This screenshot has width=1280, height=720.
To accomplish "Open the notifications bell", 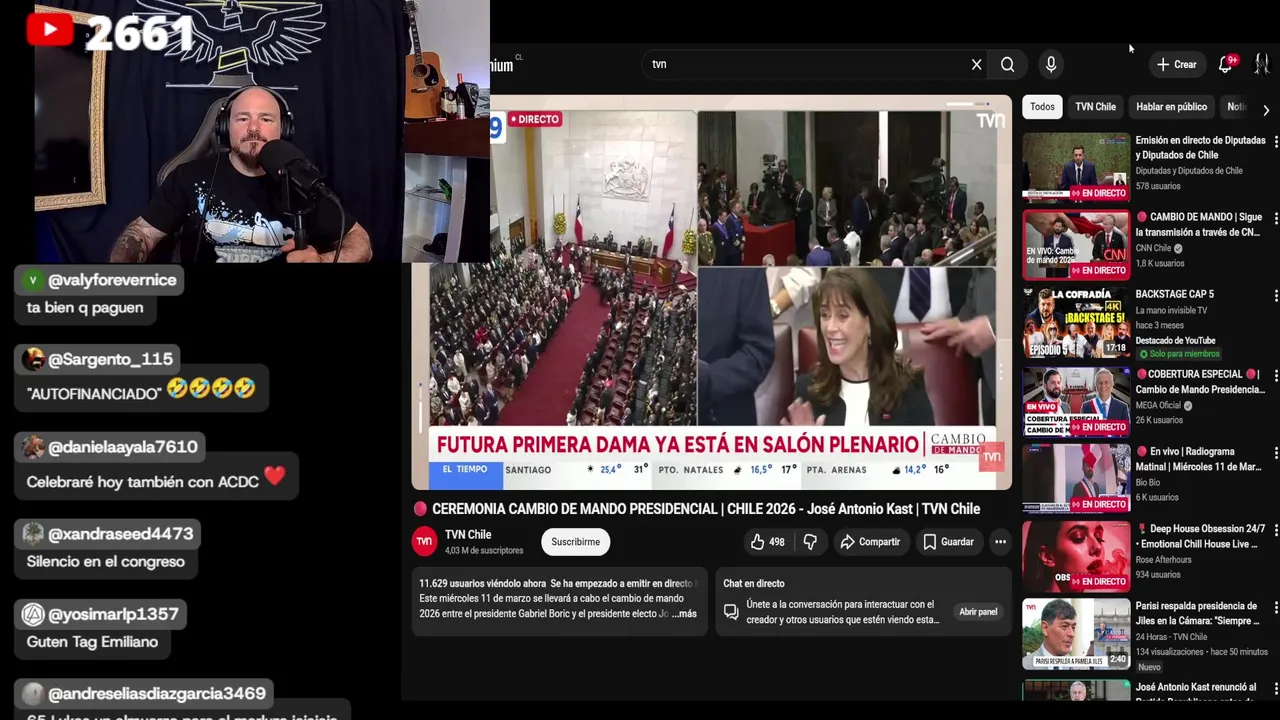I will coord(1226,64).
